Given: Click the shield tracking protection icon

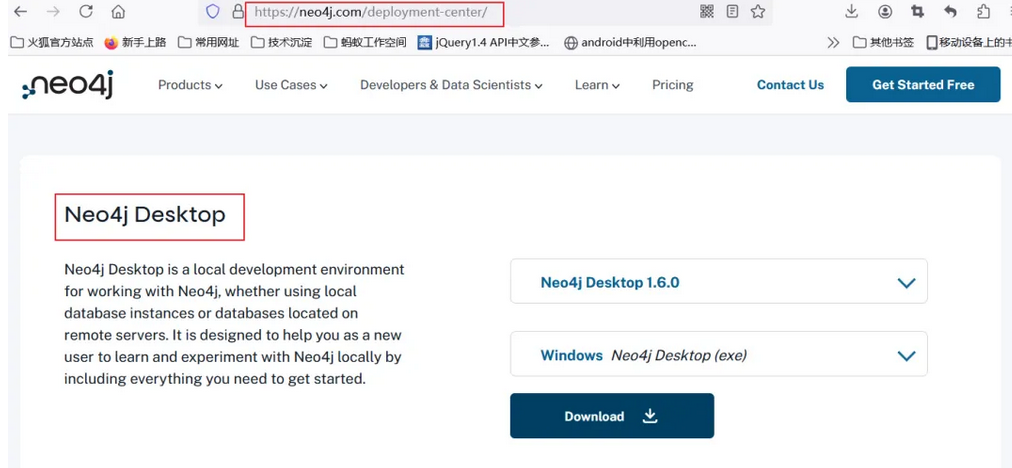Looking at the screenshot, I should tap(213, 11).
